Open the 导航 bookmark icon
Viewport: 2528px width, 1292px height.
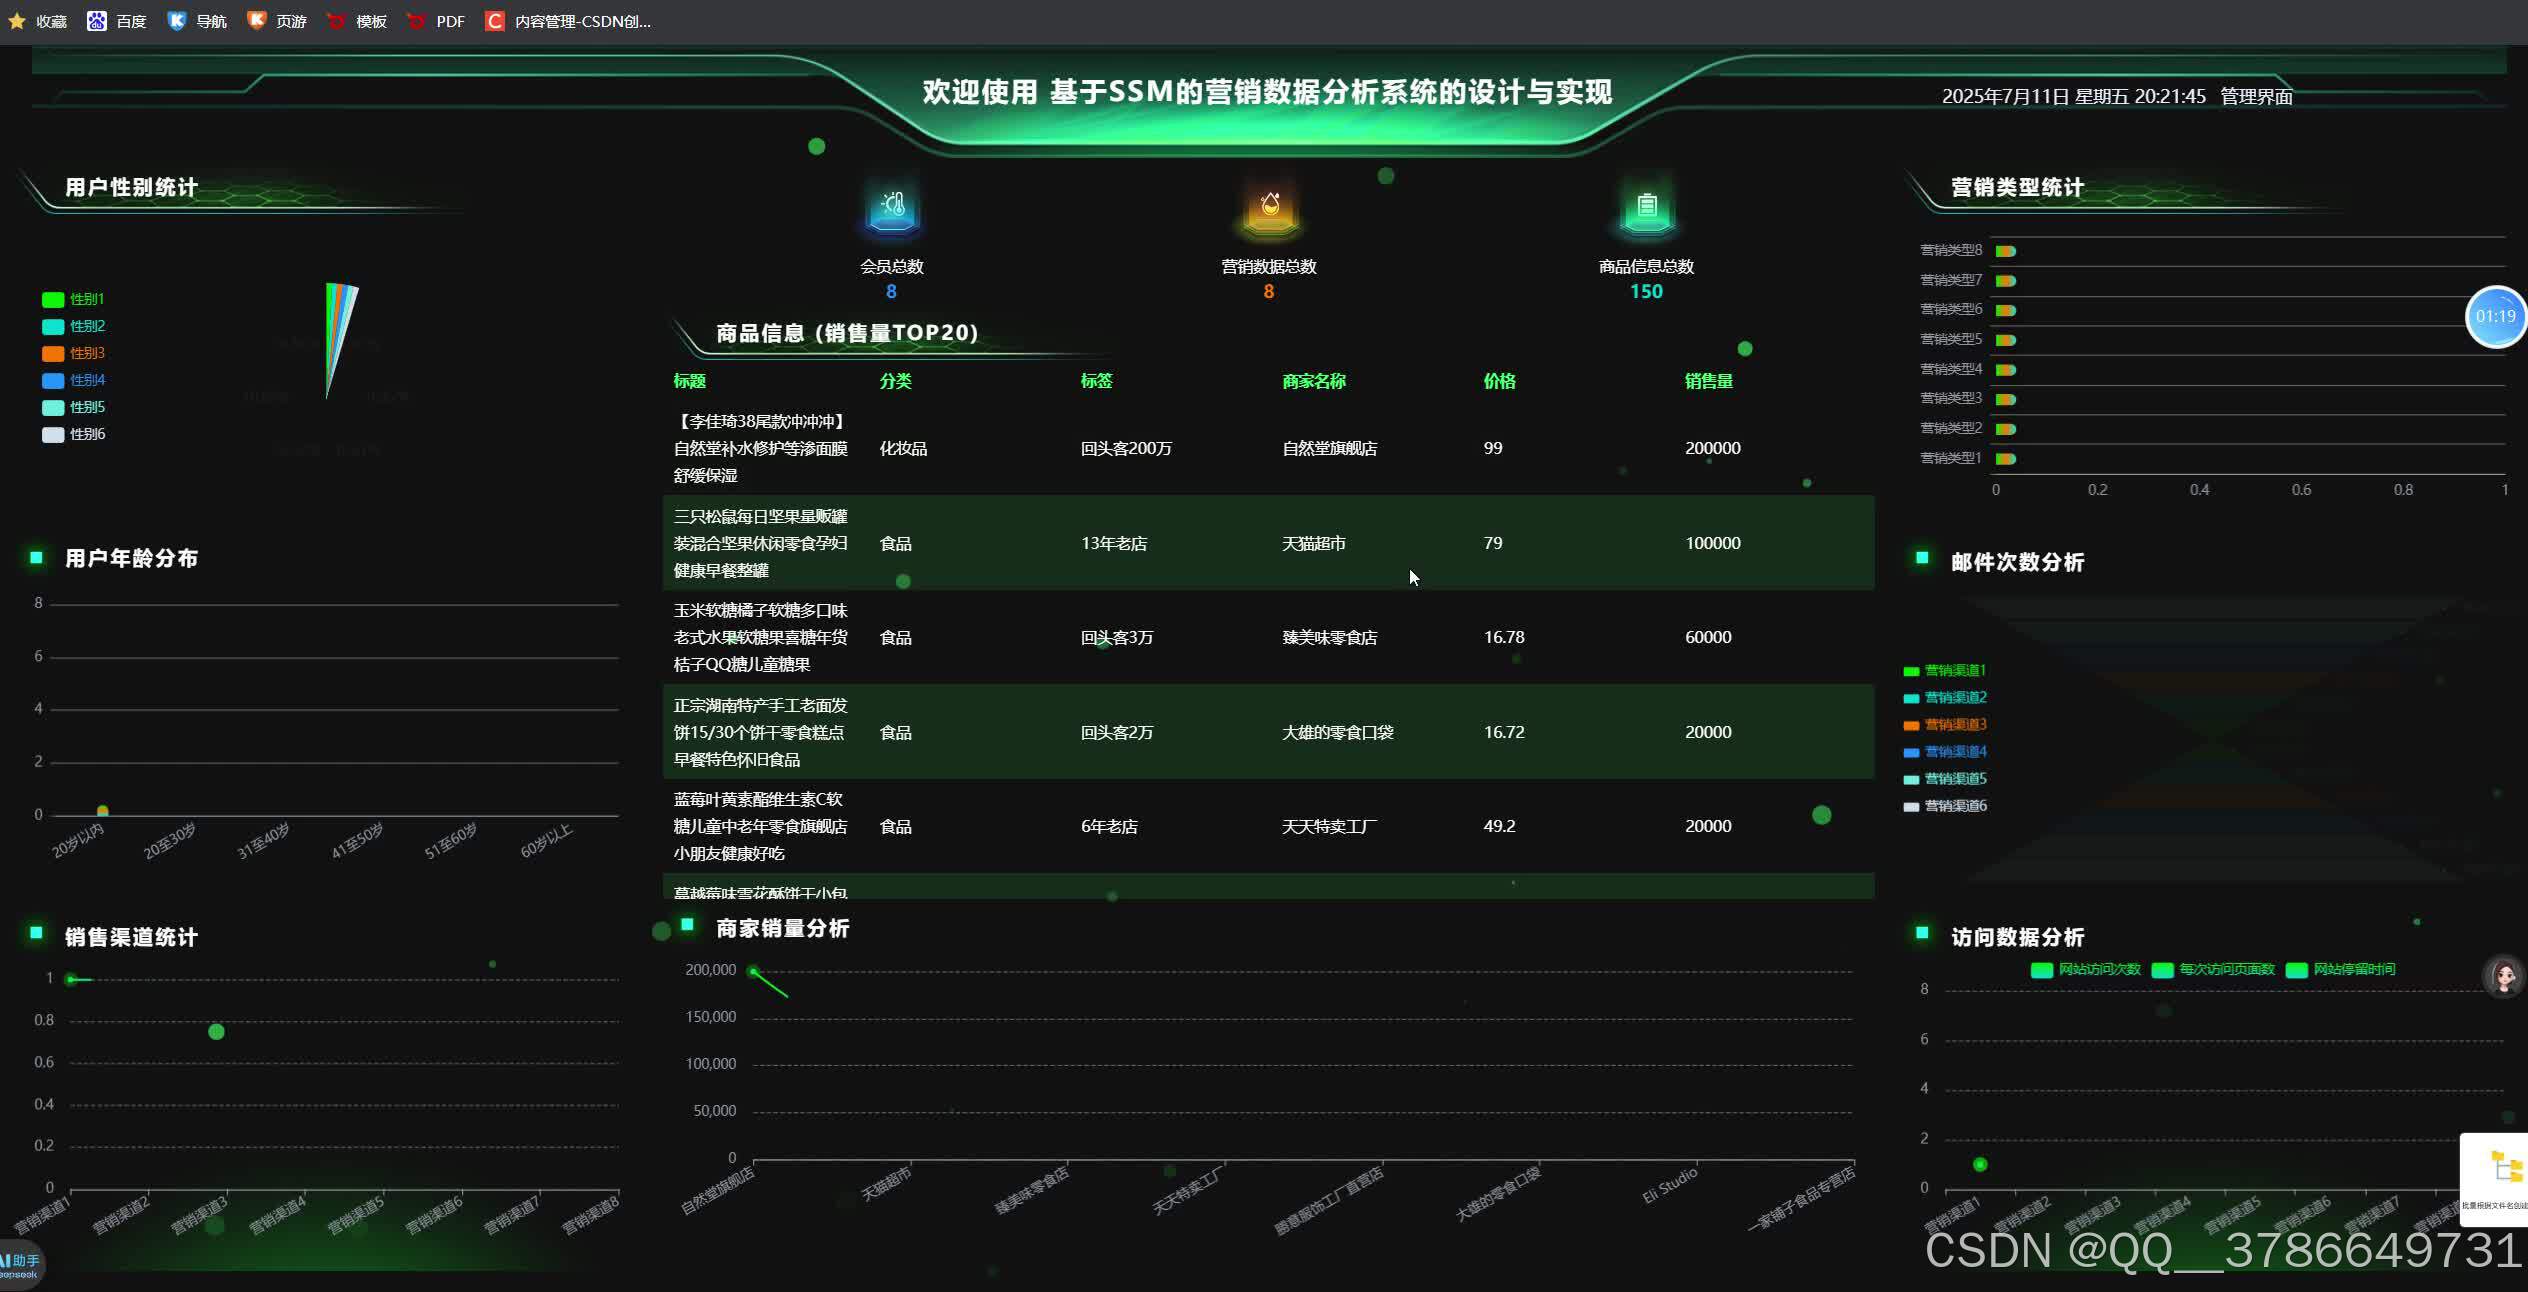(x=176, y=21)
